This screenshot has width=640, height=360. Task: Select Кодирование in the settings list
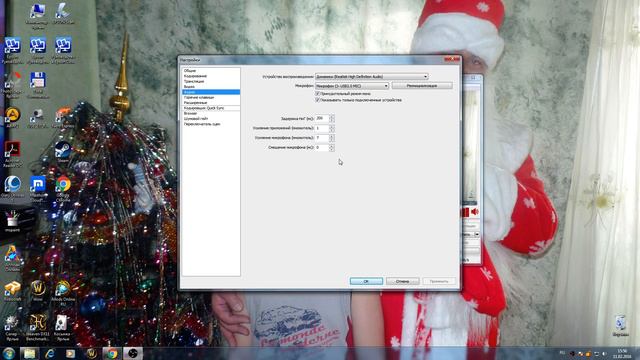pos(211,76)
